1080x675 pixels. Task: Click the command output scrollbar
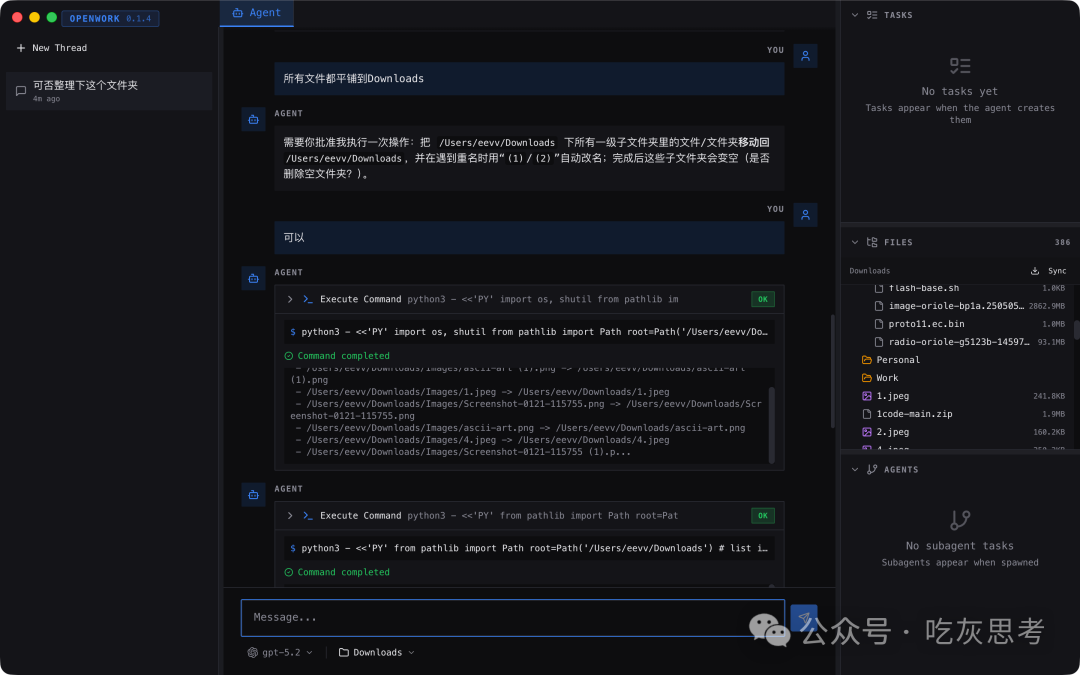[771, 424]
